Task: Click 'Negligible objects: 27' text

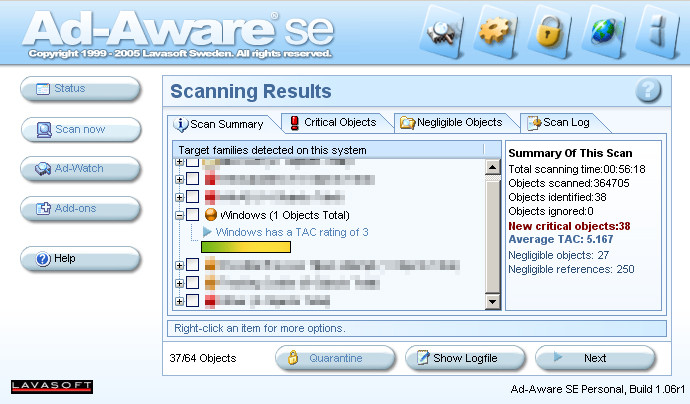Action: (558, 255)
